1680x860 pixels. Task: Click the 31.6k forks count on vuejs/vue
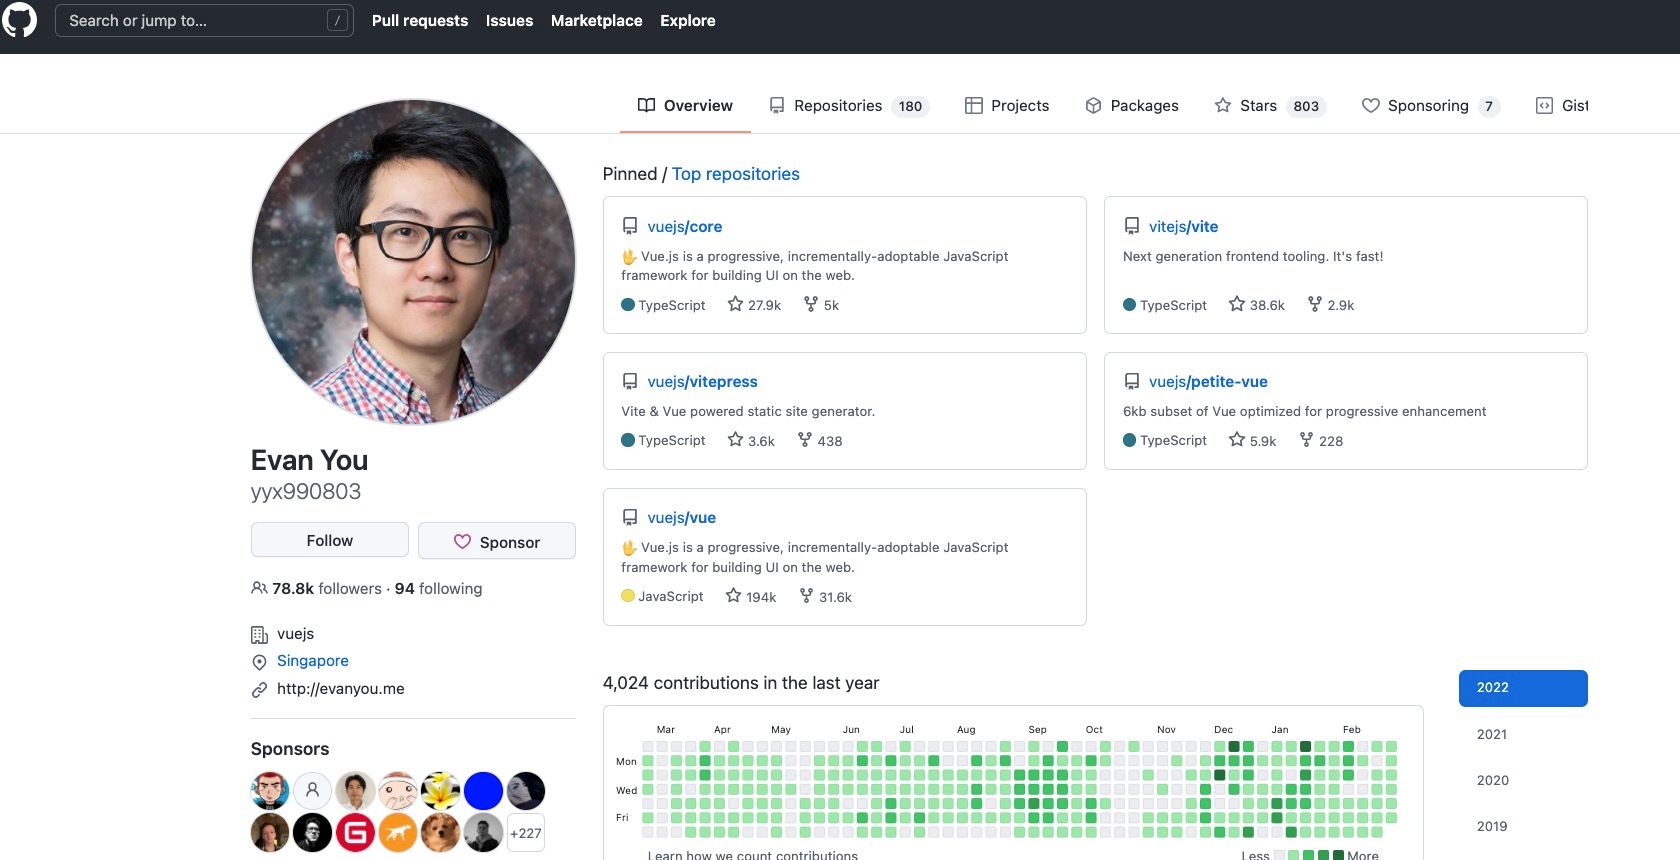(x=826, y=597)
